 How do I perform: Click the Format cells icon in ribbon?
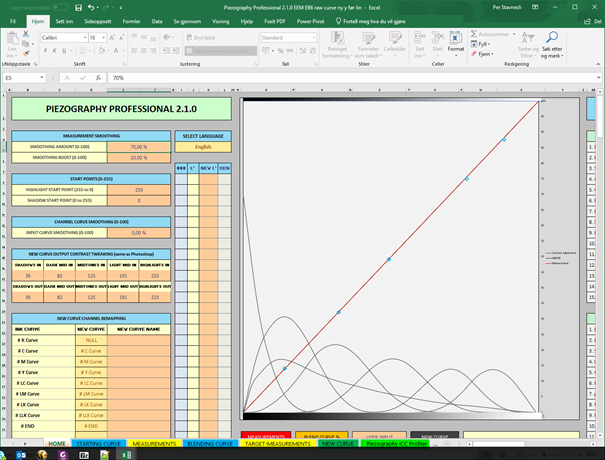[456, 43]
